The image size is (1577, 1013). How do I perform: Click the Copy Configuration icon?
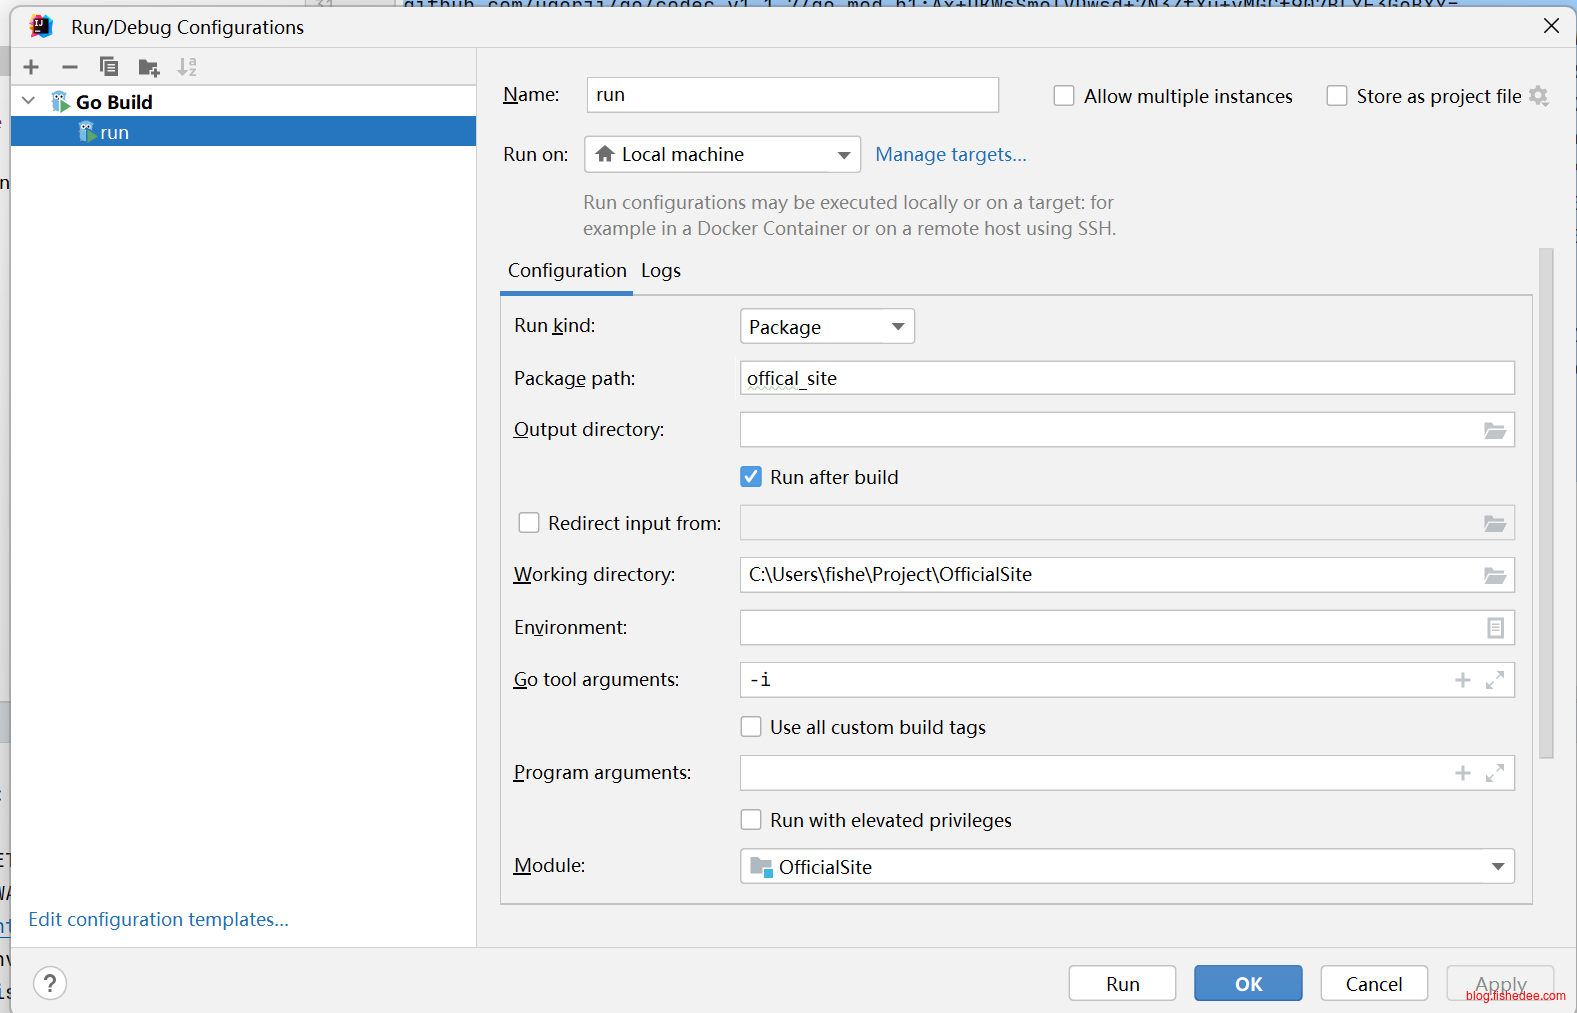click(109, 67)
